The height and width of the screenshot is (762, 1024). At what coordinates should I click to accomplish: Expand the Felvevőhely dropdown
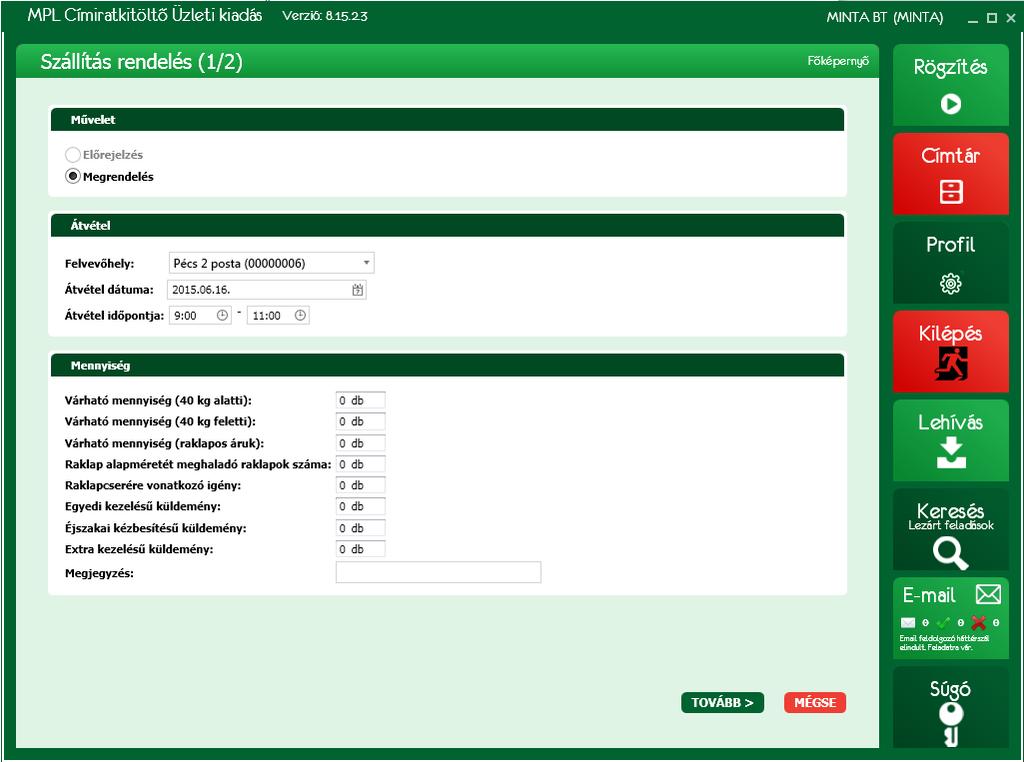[x=366, y=262]
